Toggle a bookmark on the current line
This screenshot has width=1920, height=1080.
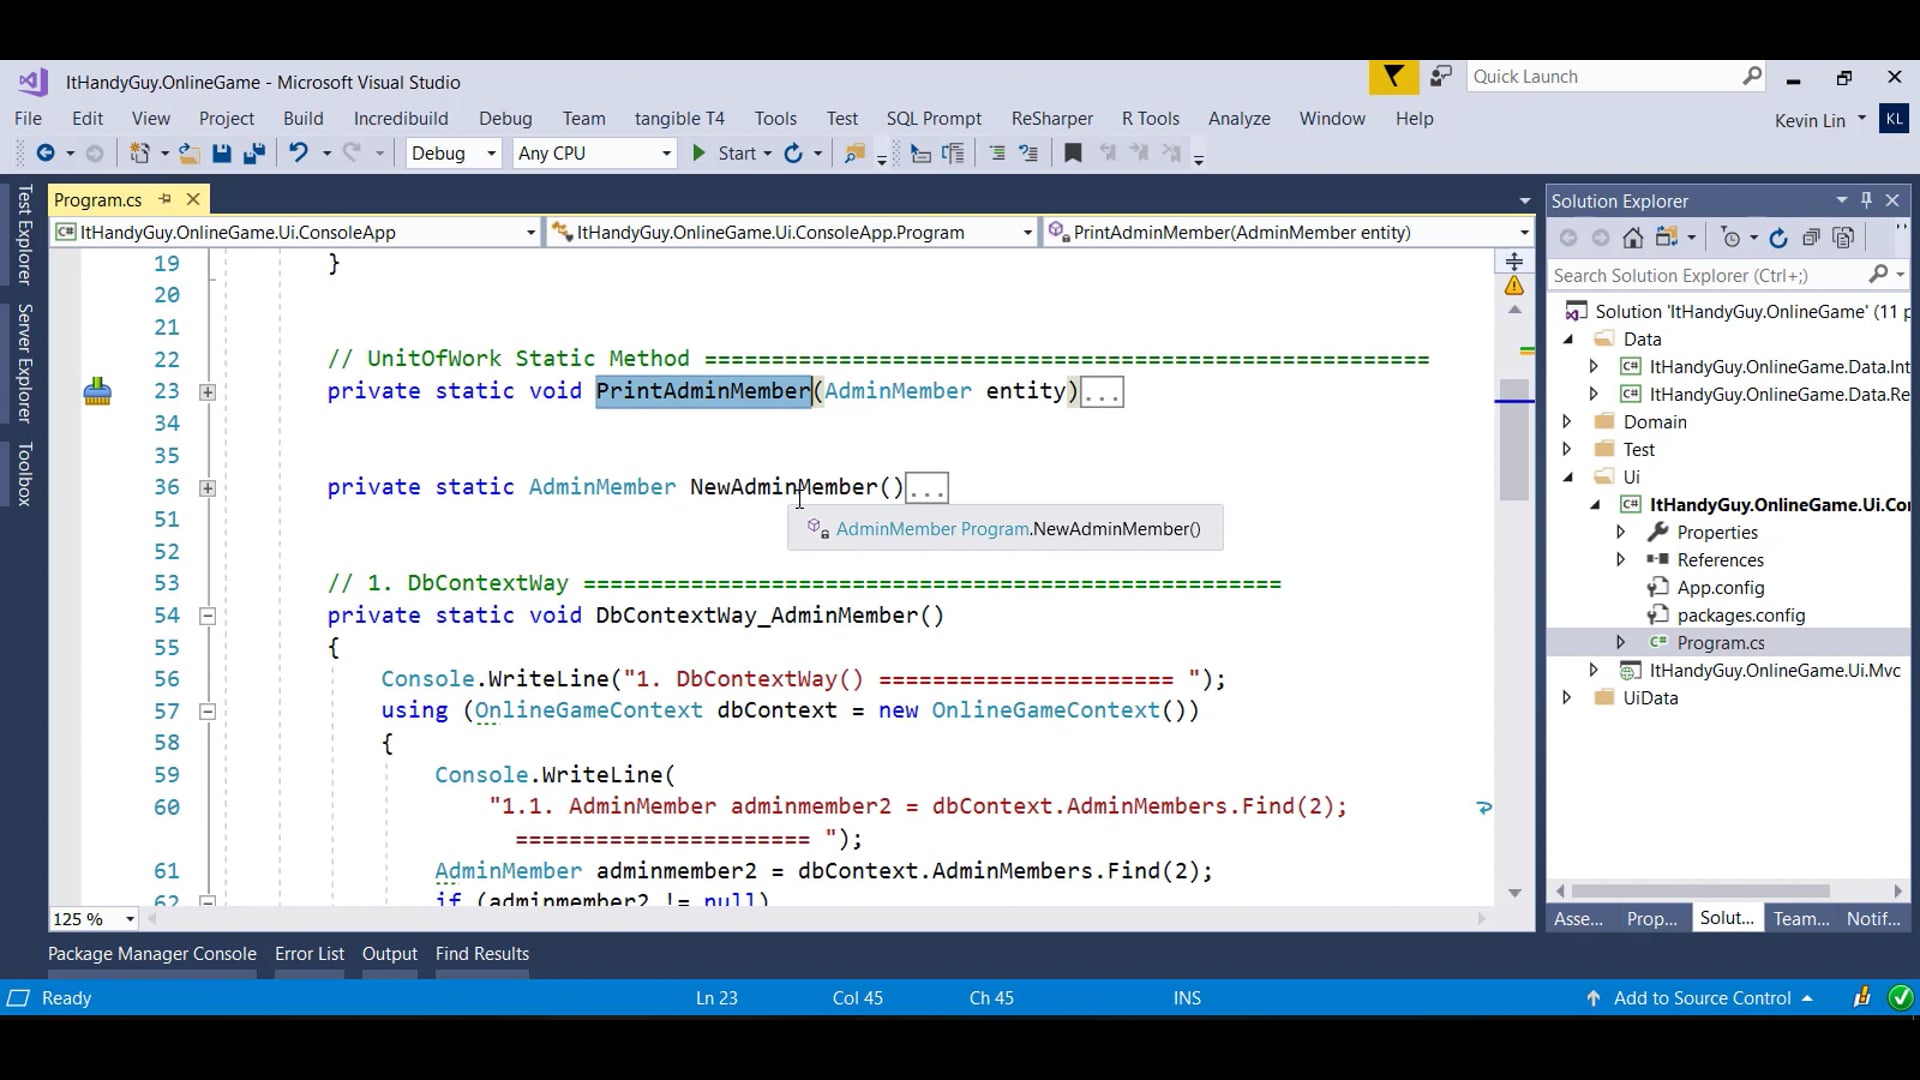[x=1073, y=153]
